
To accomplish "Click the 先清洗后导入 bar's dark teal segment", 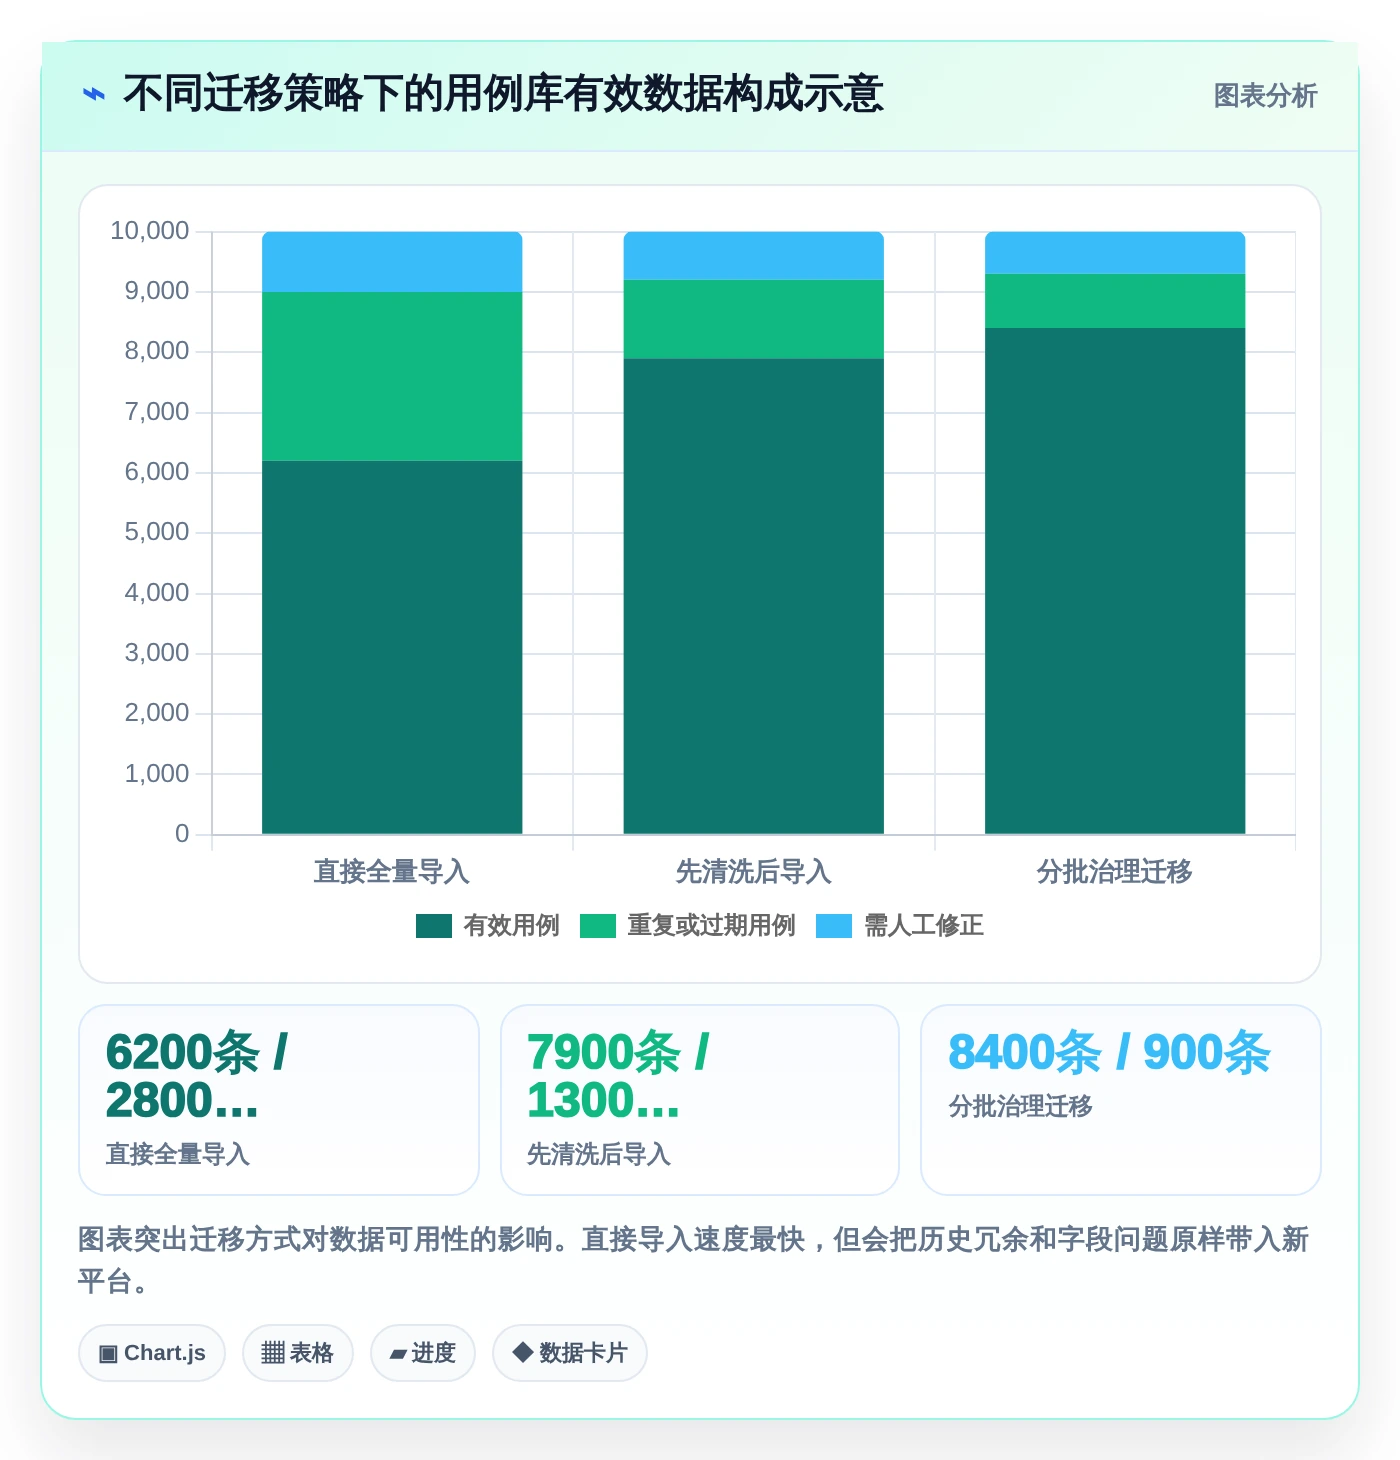I will [x=754, y=596].
